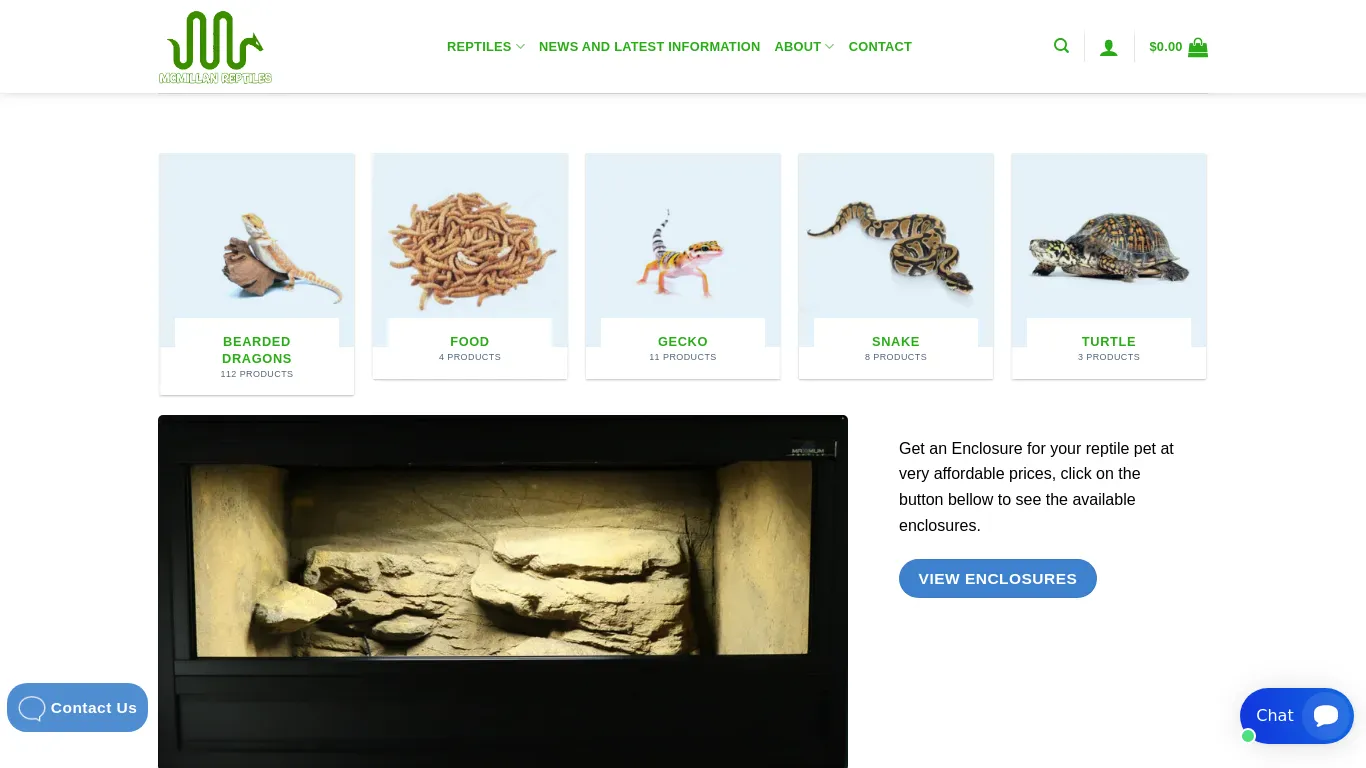
Task: Click the white chat bubble icon
Action: coord(1326,715)
